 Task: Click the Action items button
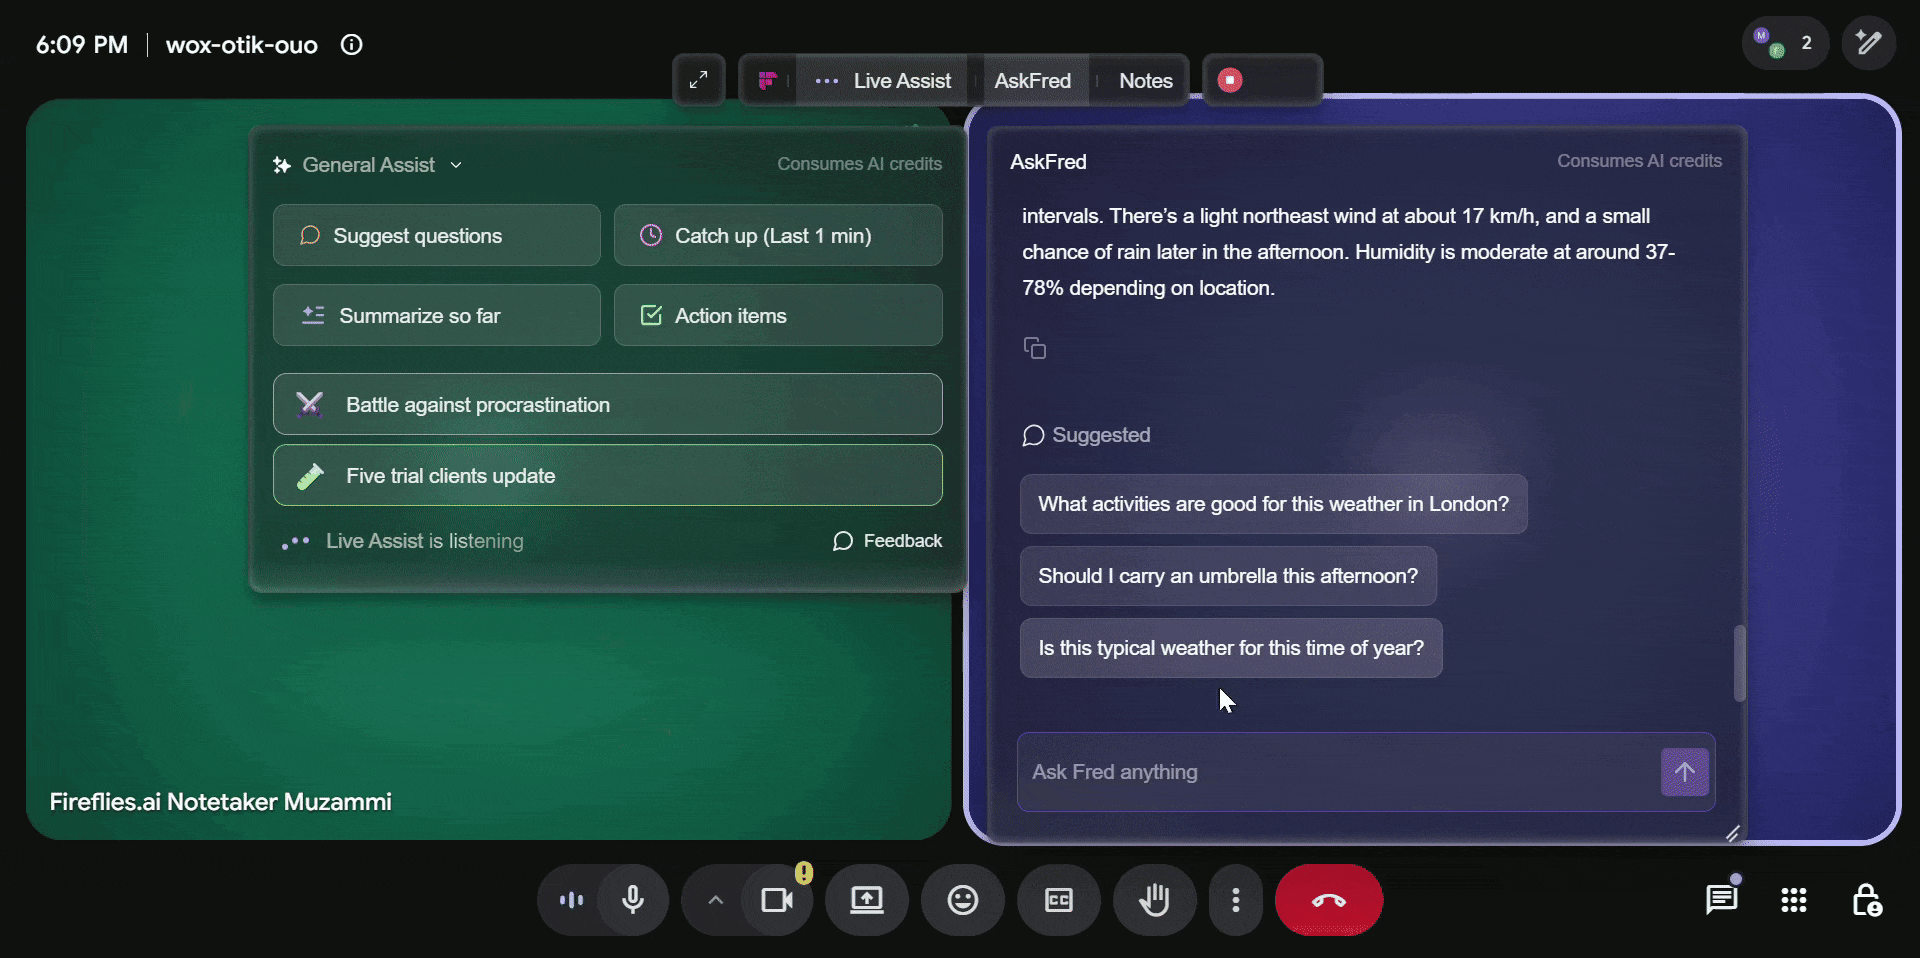click(x=778, y=315)
